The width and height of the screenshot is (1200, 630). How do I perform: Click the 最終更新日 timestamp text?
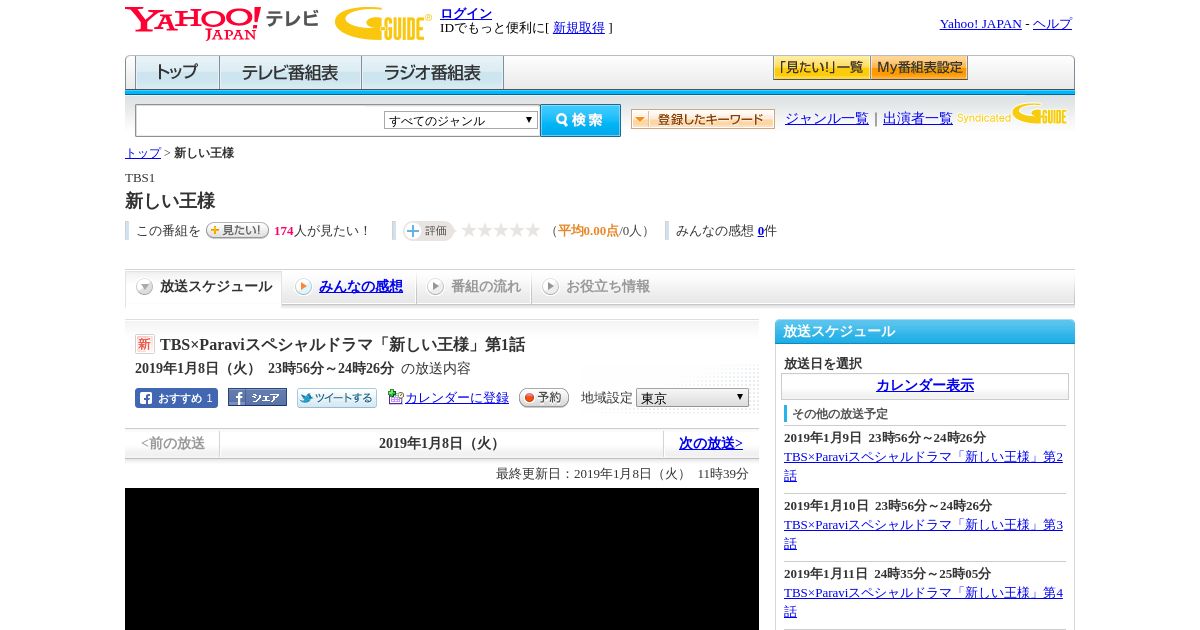(x=622, y=474)
